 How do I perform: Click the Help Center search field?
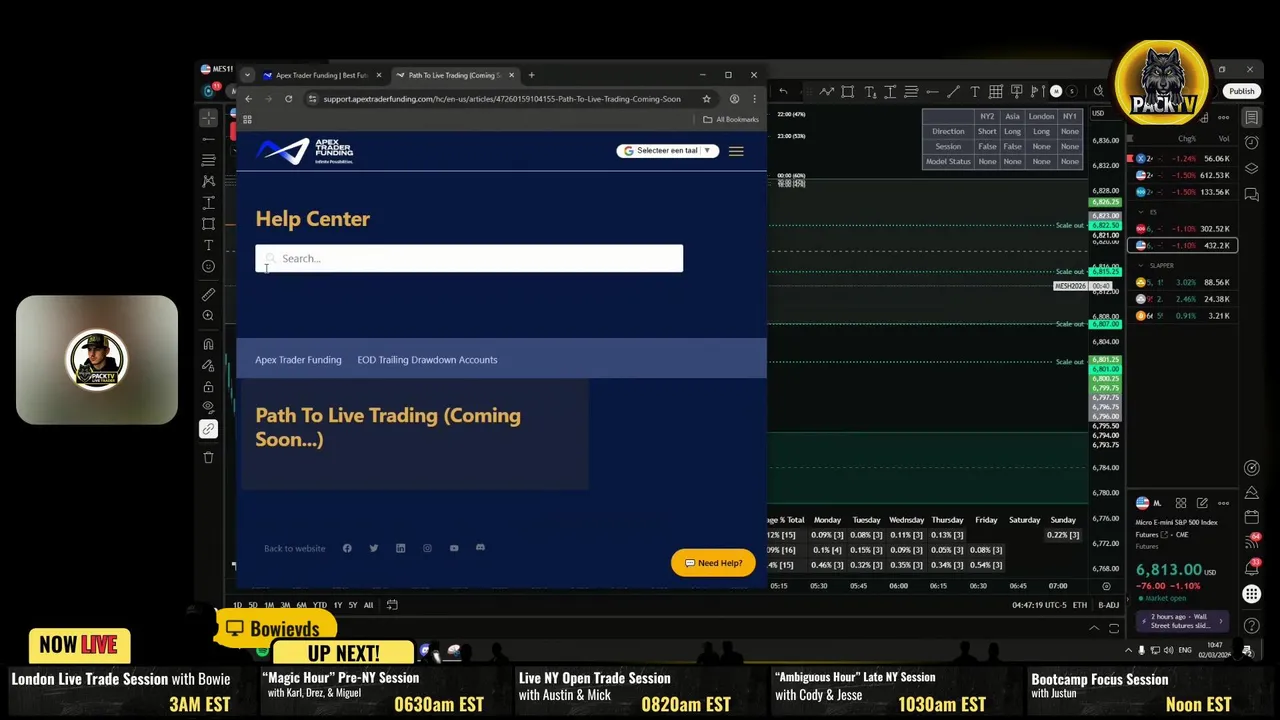click(469, 258)
